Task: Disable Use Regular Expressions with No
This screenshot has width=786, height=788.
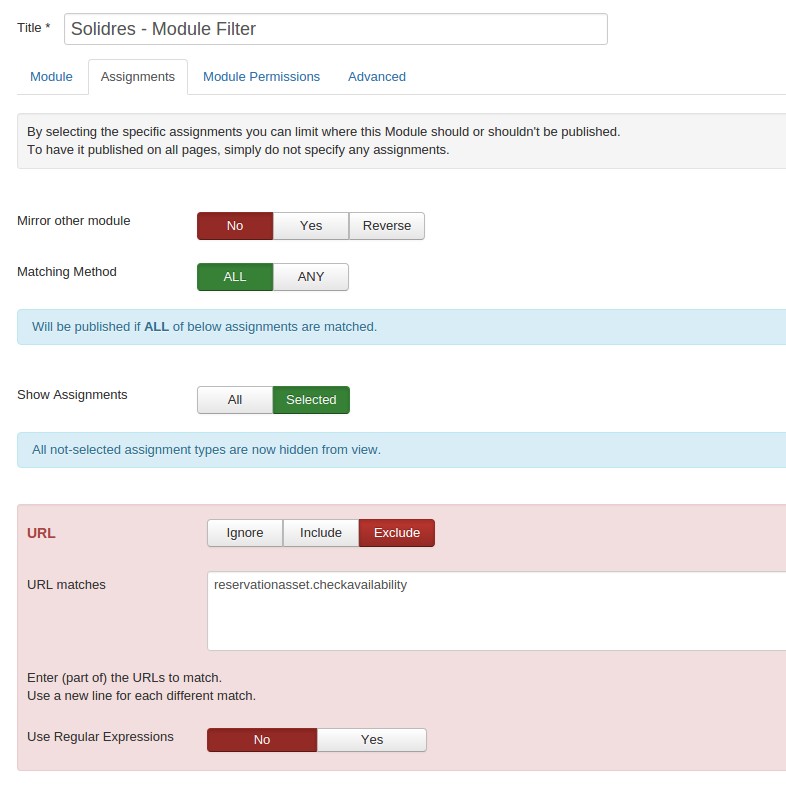Action: (x=262, y=740)
